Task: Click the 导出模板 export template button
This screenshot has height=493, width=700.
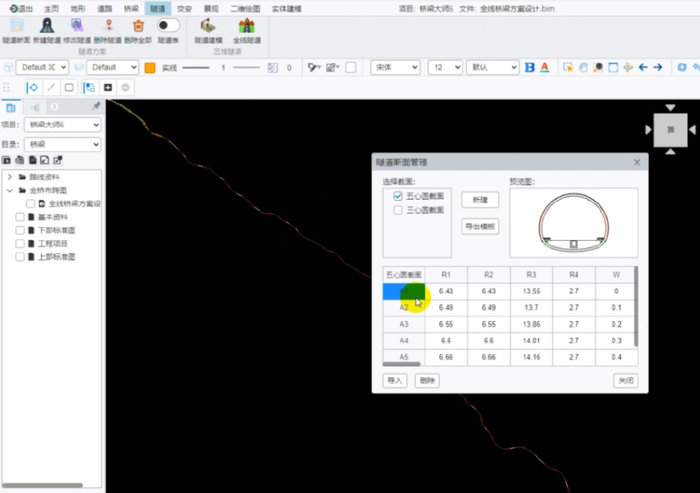Action: 480,226
